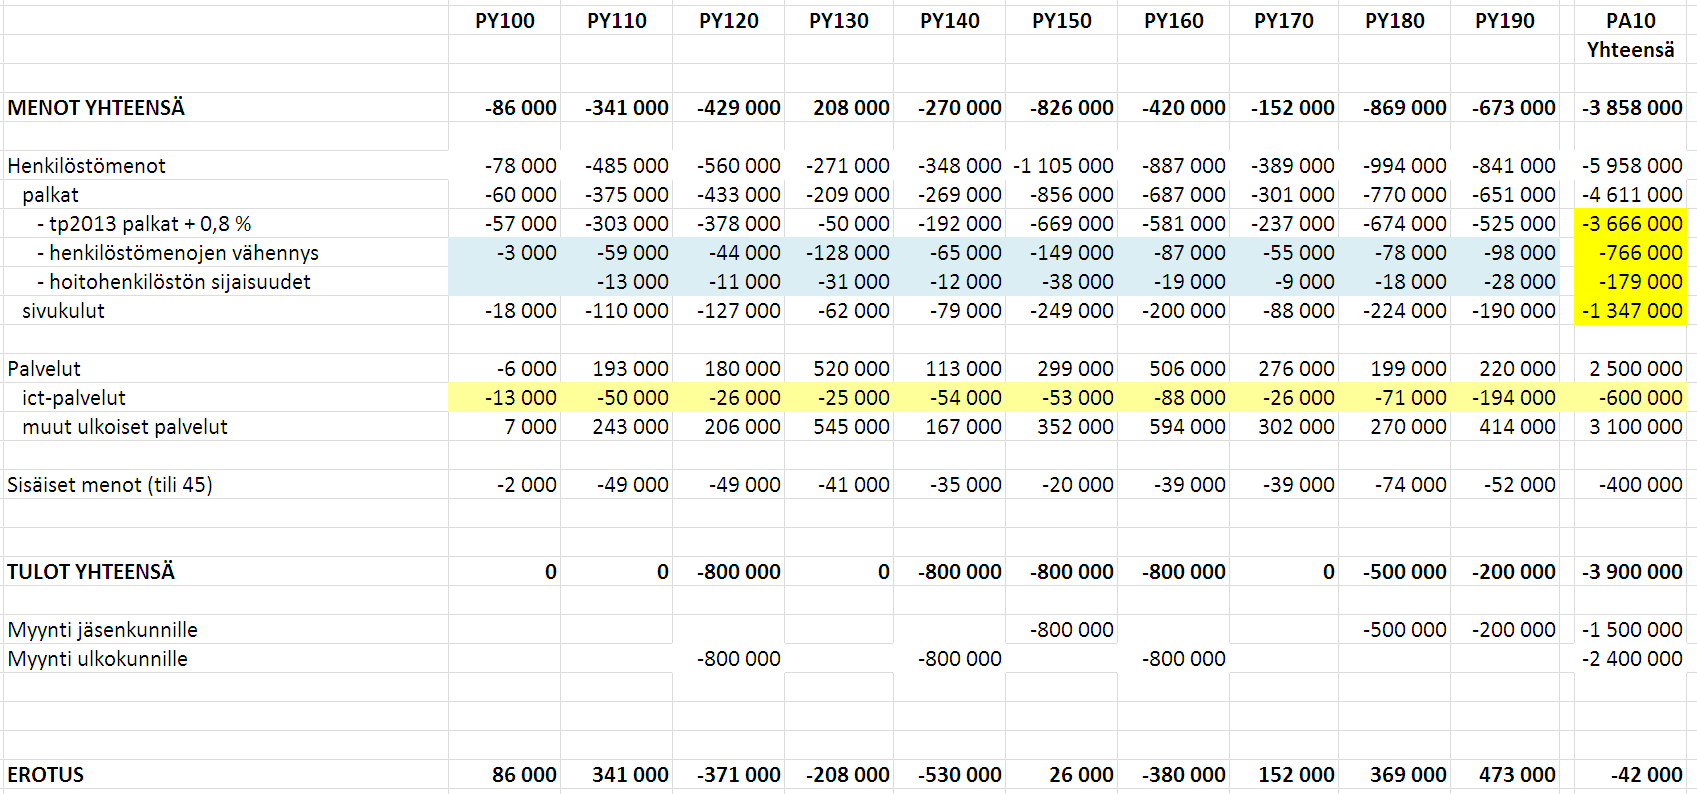Screen dimensions: 1697x794
Task: Click the TULOT YHTEENSÄ row label
Action: (x=91, y=572)
